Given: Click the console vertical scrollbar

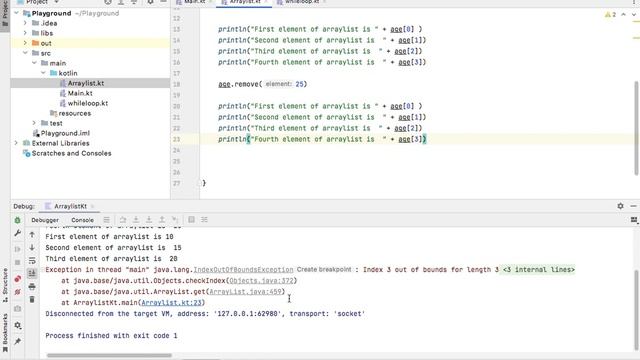Looking at the screenshot, I should (x=636, y=310).
